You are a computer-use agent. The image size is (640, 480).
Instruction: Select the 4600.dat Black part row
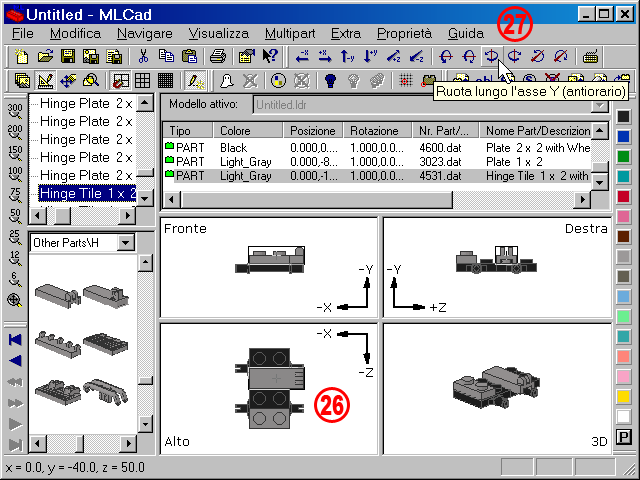377,147
